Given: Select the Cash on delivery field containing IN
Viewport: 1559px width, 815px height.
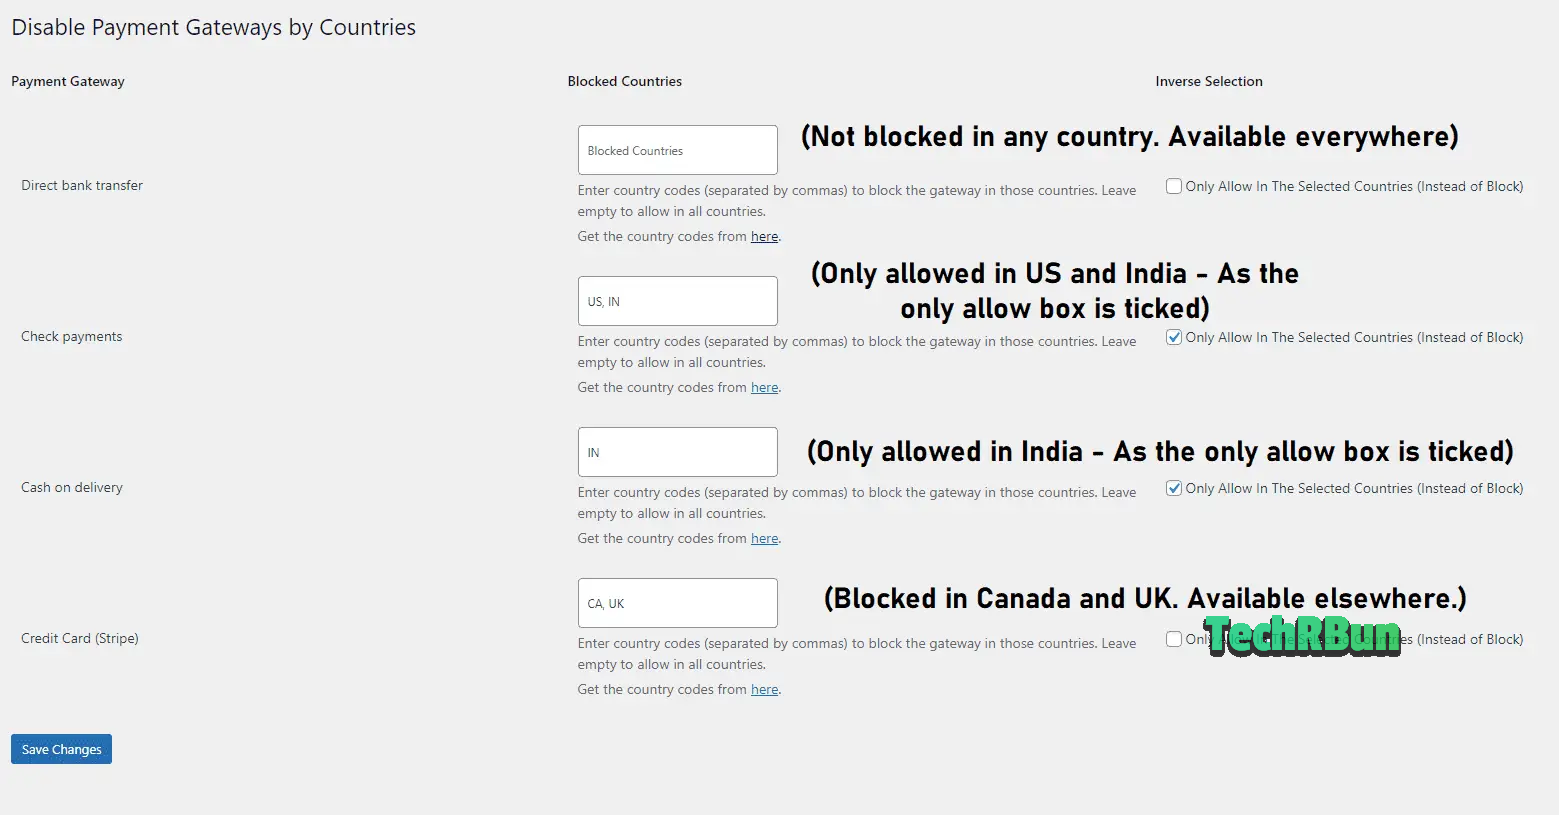Looking at the screenshot, I should click(x=677, y=452).
